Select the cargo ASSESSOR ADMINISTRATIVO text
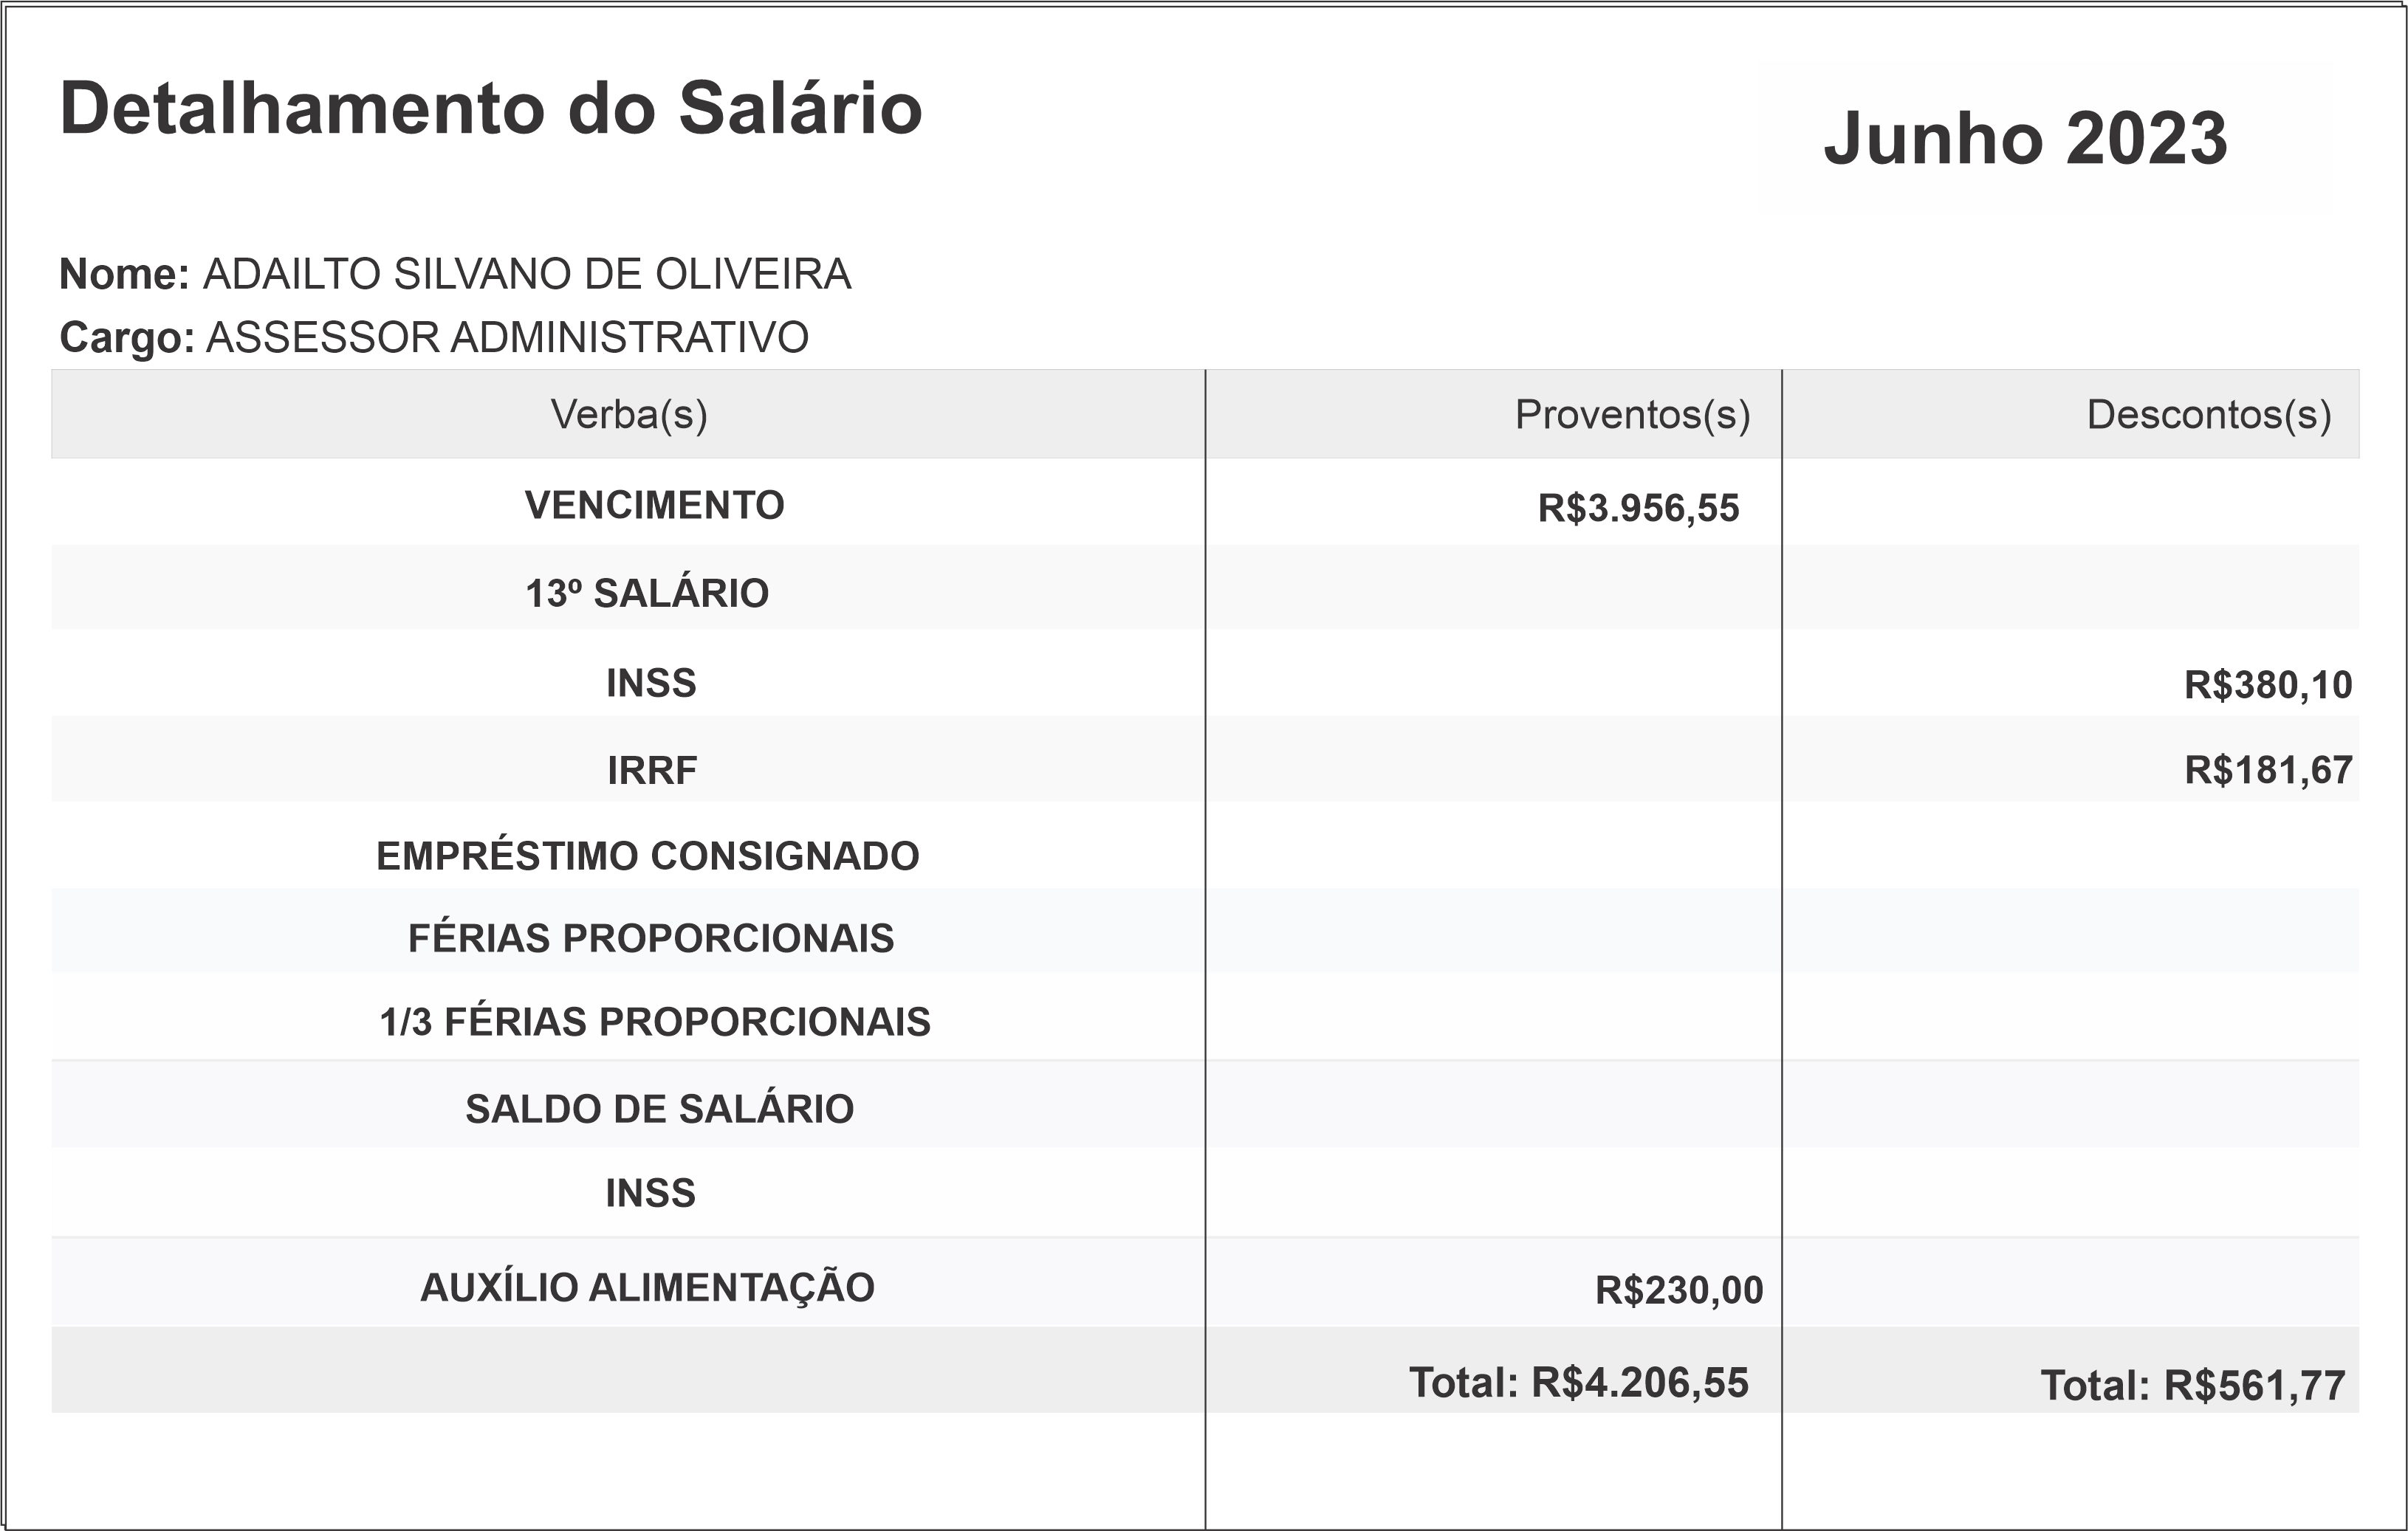Viewport: 2408px width, 1531px height. 507,338
